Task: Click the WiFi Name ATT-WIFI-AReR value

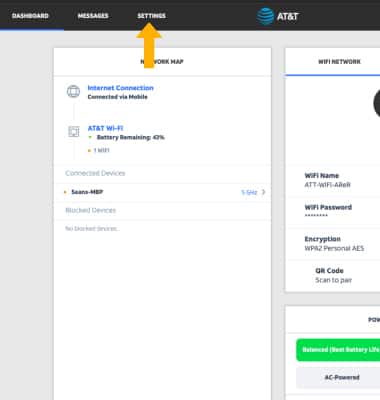Action: [328, 185]
